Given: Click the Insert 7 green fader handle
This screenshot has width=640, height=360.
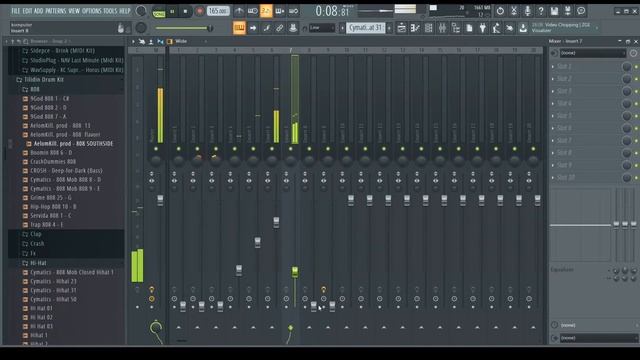Looking at the screenshot, I should point(295,271).
